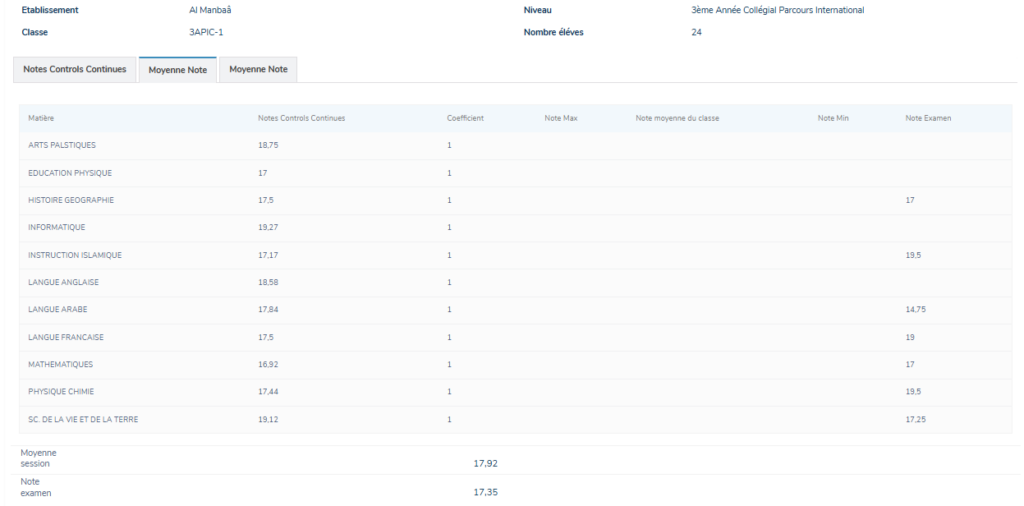Click the 19,12 grade for SVT row
This screenshot has height=506, width=1024.
[x=268, y=420]
